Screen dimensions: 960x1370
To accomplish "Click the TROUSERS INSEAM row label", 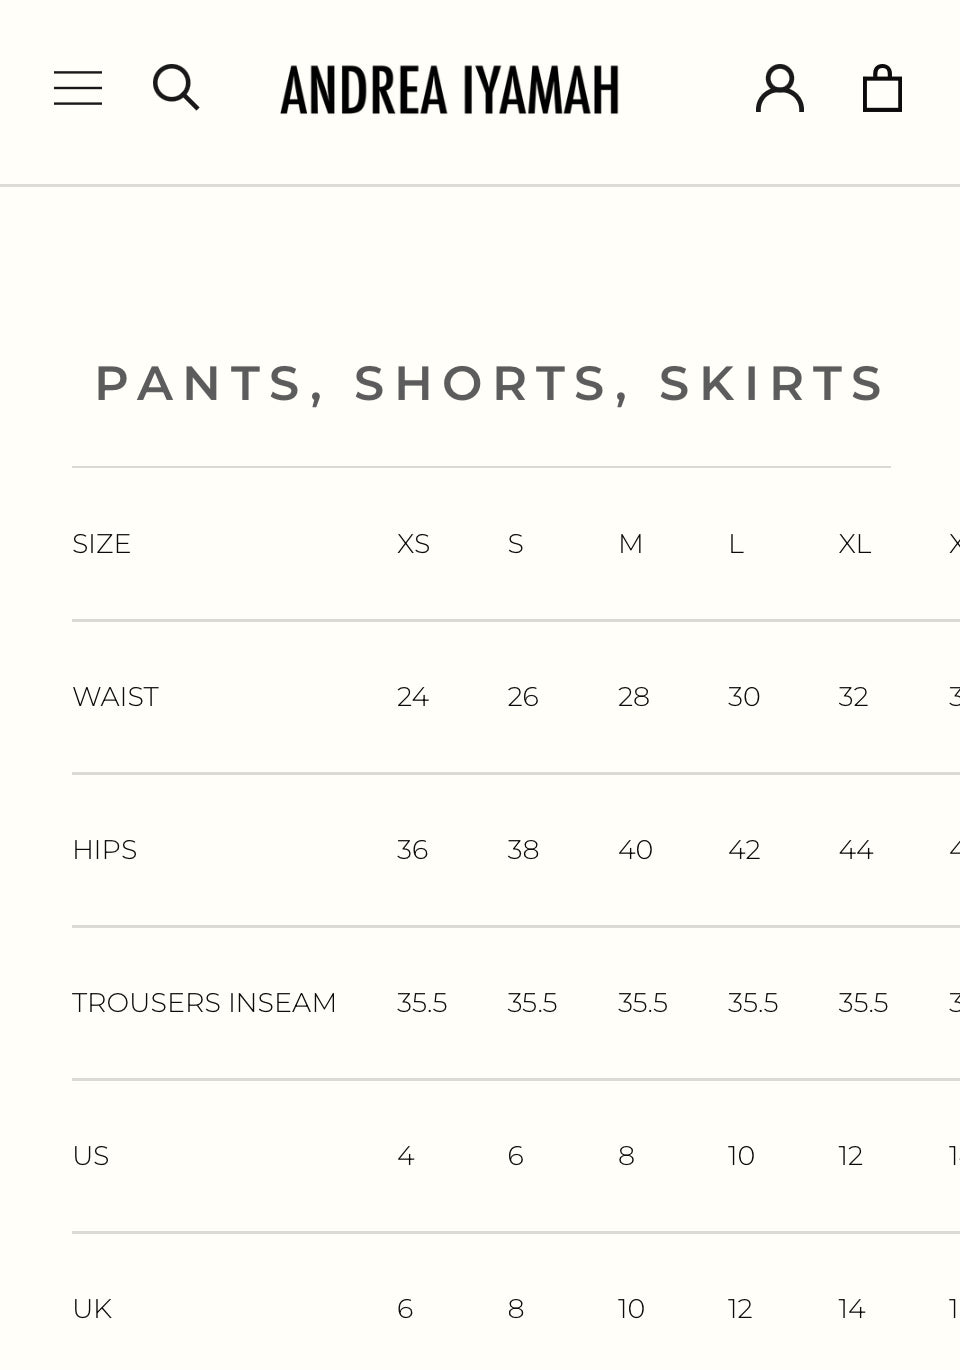I will 204,1003.
